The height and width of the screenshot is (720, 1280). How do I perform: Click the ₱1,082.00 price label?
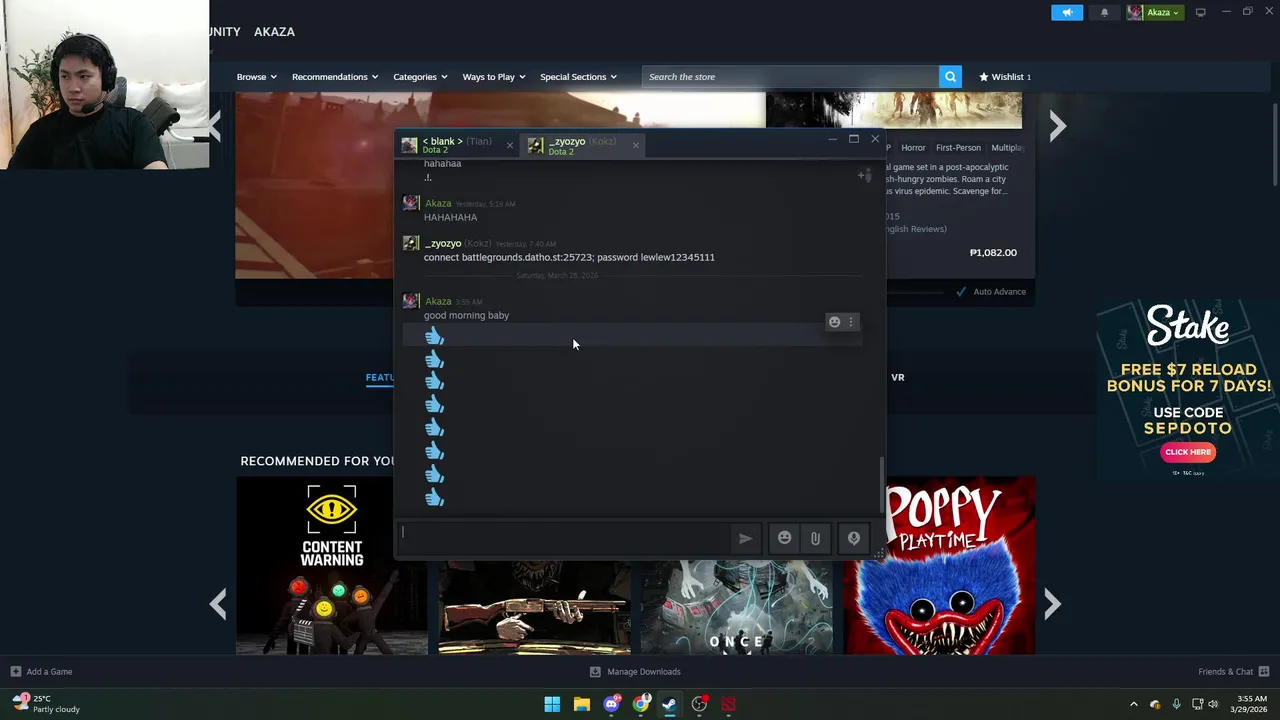993,252
